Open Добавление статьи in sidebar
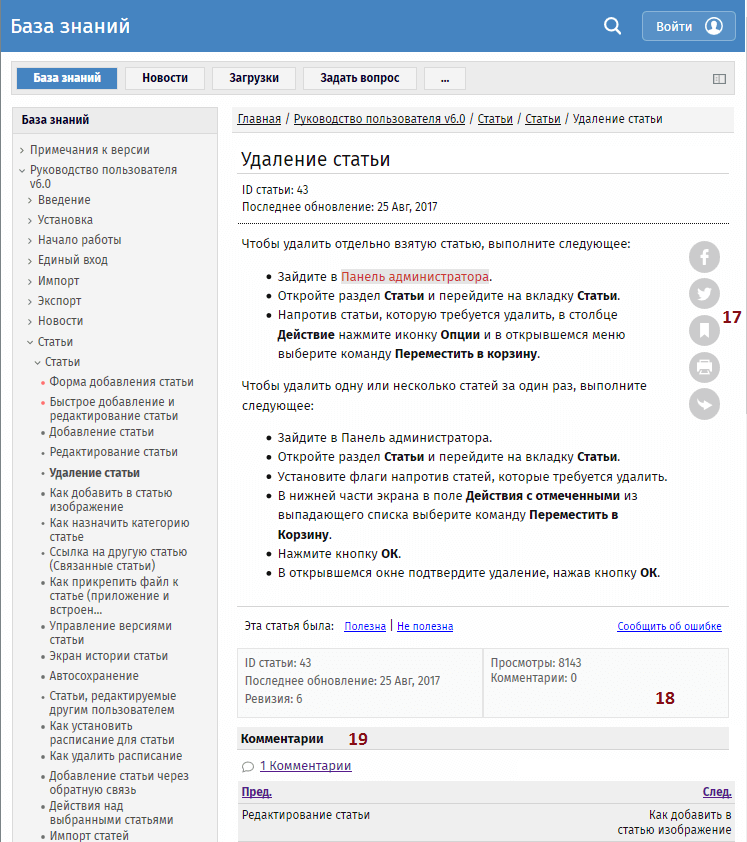Image resolution: width=747 pixels, height=842 pixels. pos(101,432)
